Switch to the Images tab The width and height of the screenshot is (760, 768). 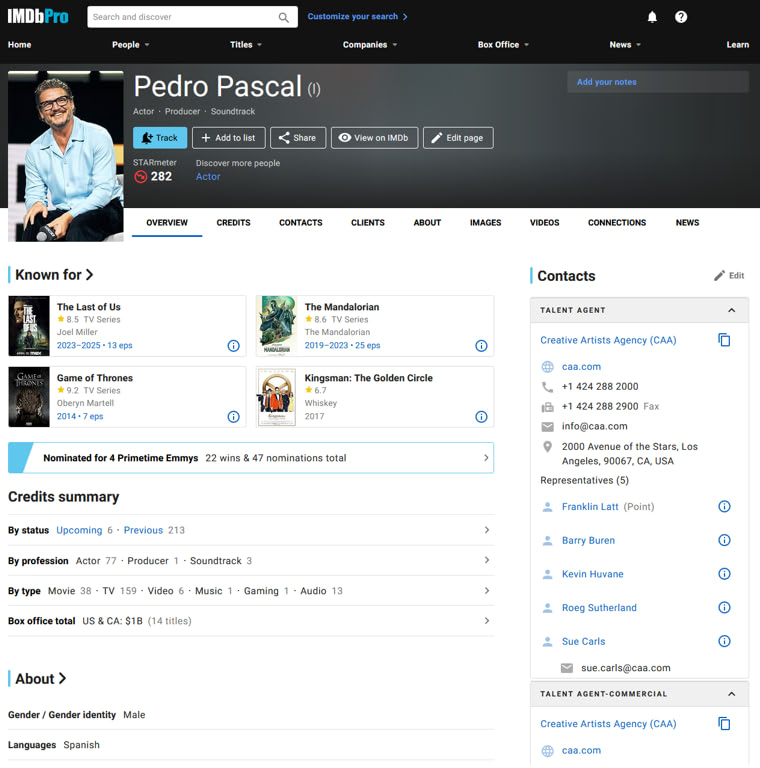point(485,223)
